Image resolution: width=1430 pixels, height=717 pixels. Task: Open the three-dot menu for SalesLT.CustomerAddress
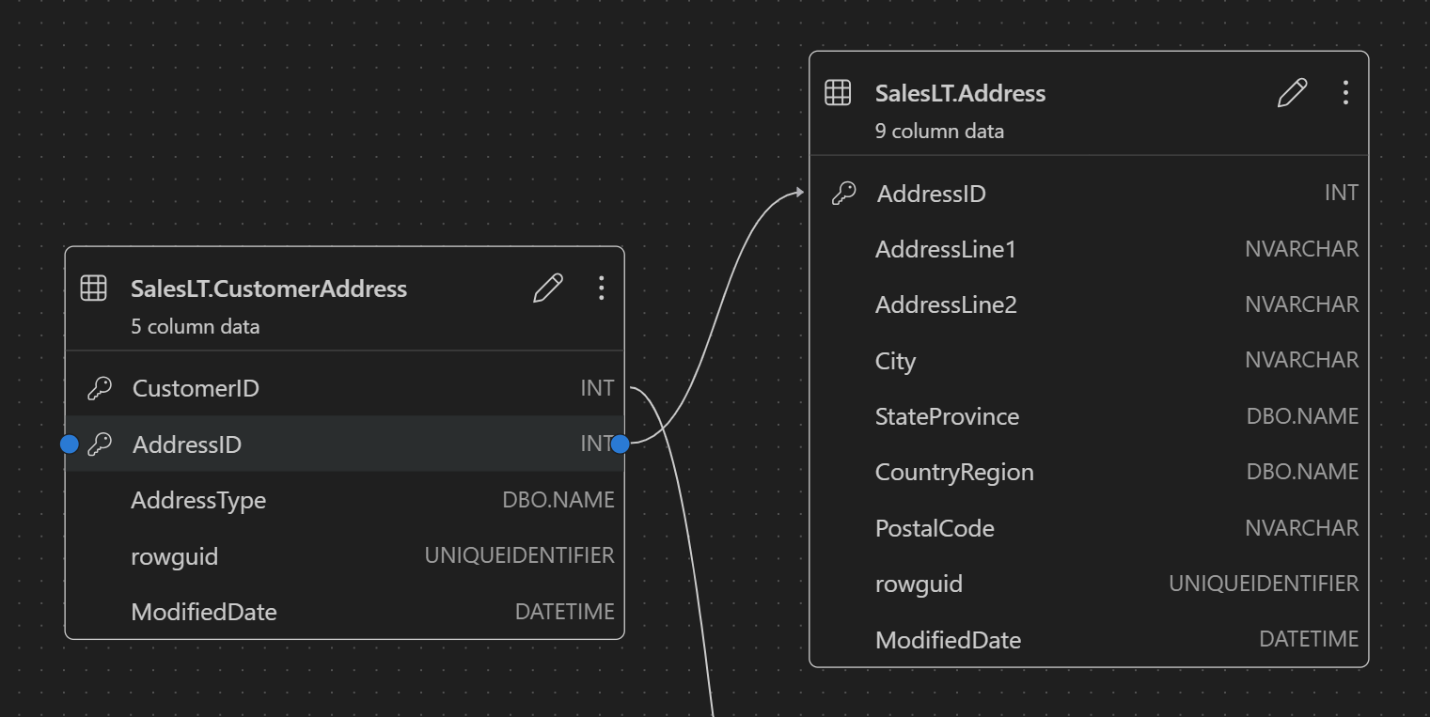(x=601, y=288)
